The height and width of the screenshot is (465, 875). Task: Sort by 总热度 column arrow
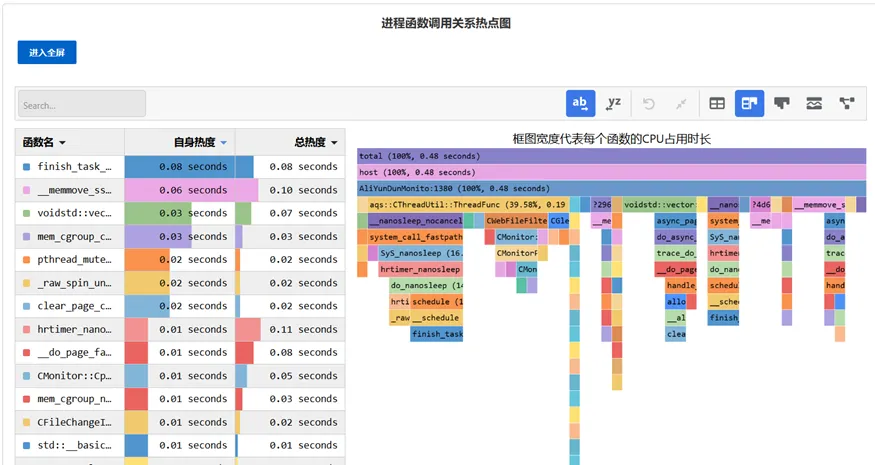coord(334,143)
